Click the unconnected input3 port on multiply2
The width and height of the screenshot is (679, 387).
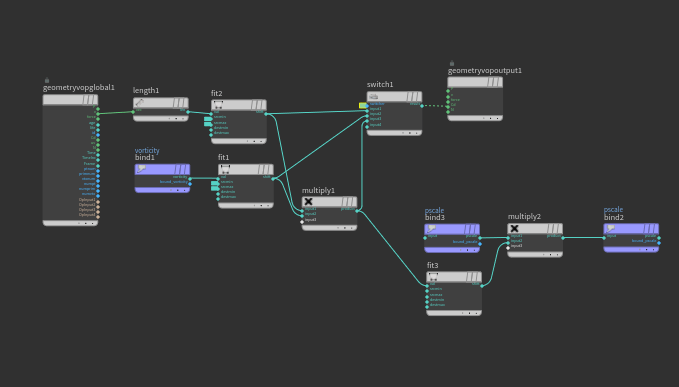[x=508, y=248]
